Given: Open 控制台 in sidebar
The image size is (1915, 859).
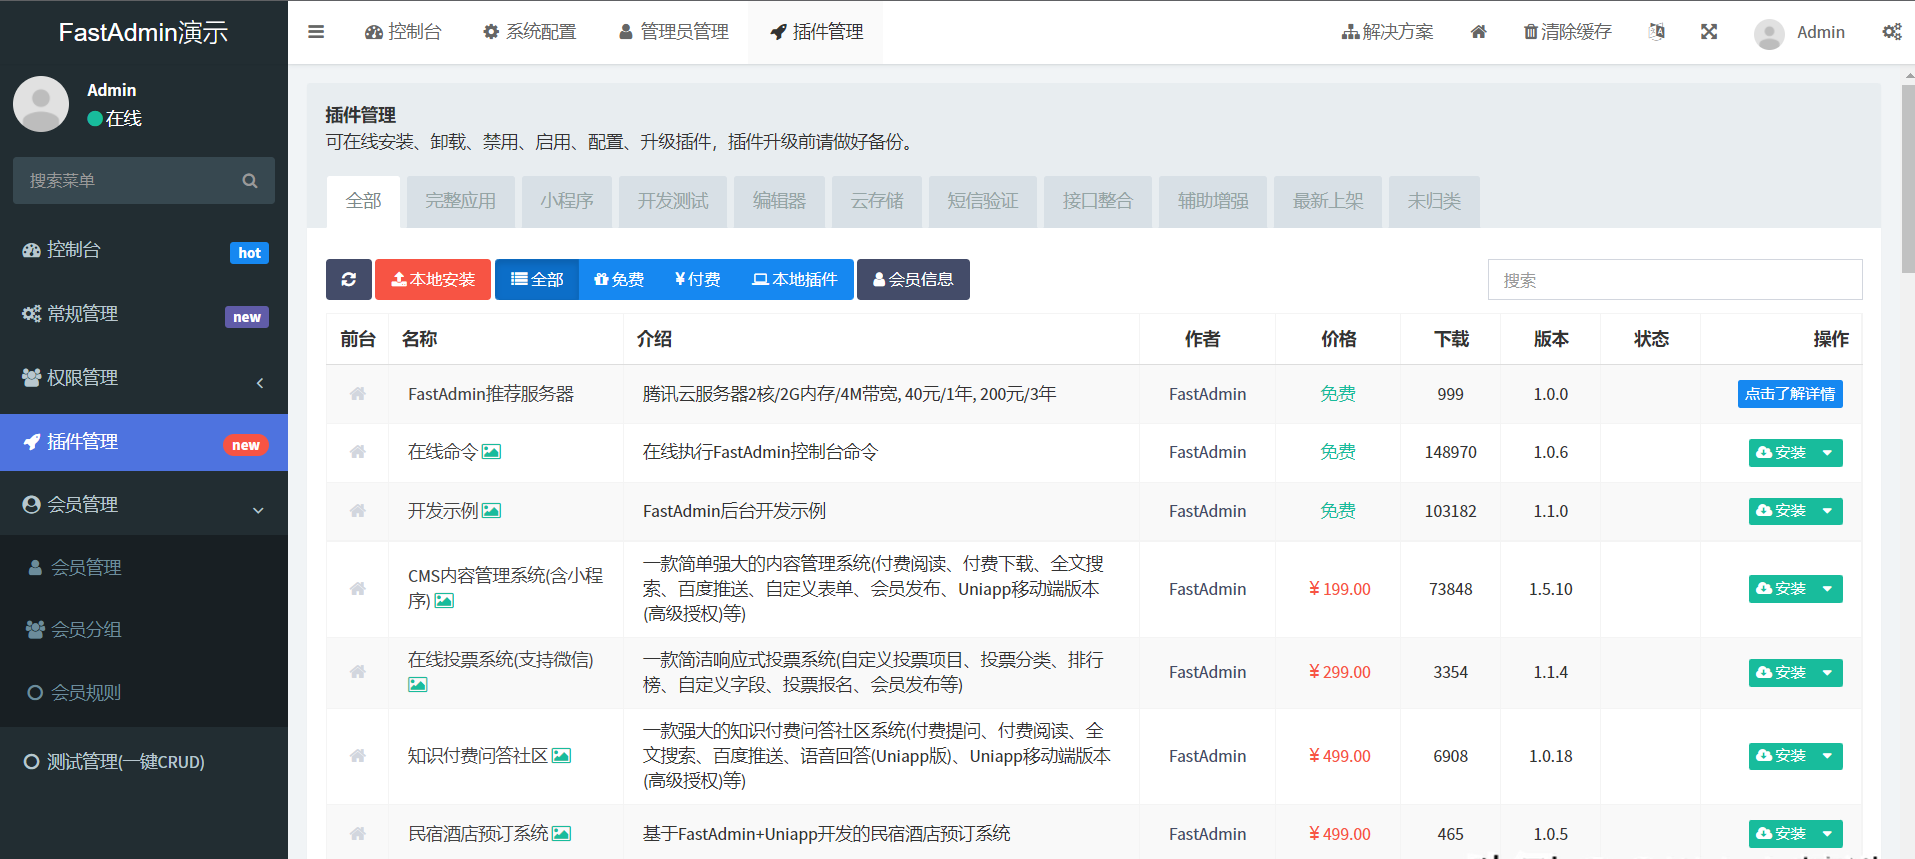Looking at the screenshot, I should pyautogui.click(x=144, y=250).
